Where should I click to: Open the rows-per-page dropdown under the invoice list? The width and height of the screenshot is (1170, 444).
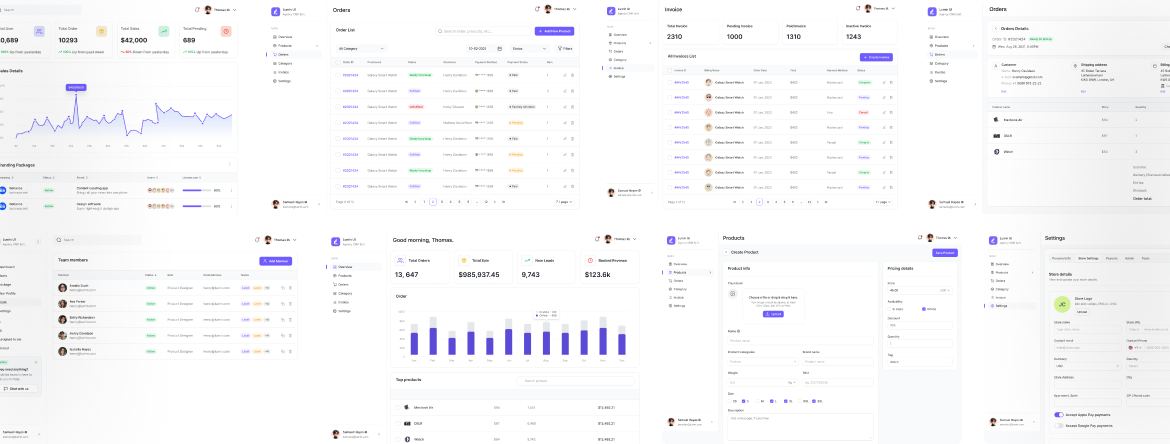(x=883, y=202)
